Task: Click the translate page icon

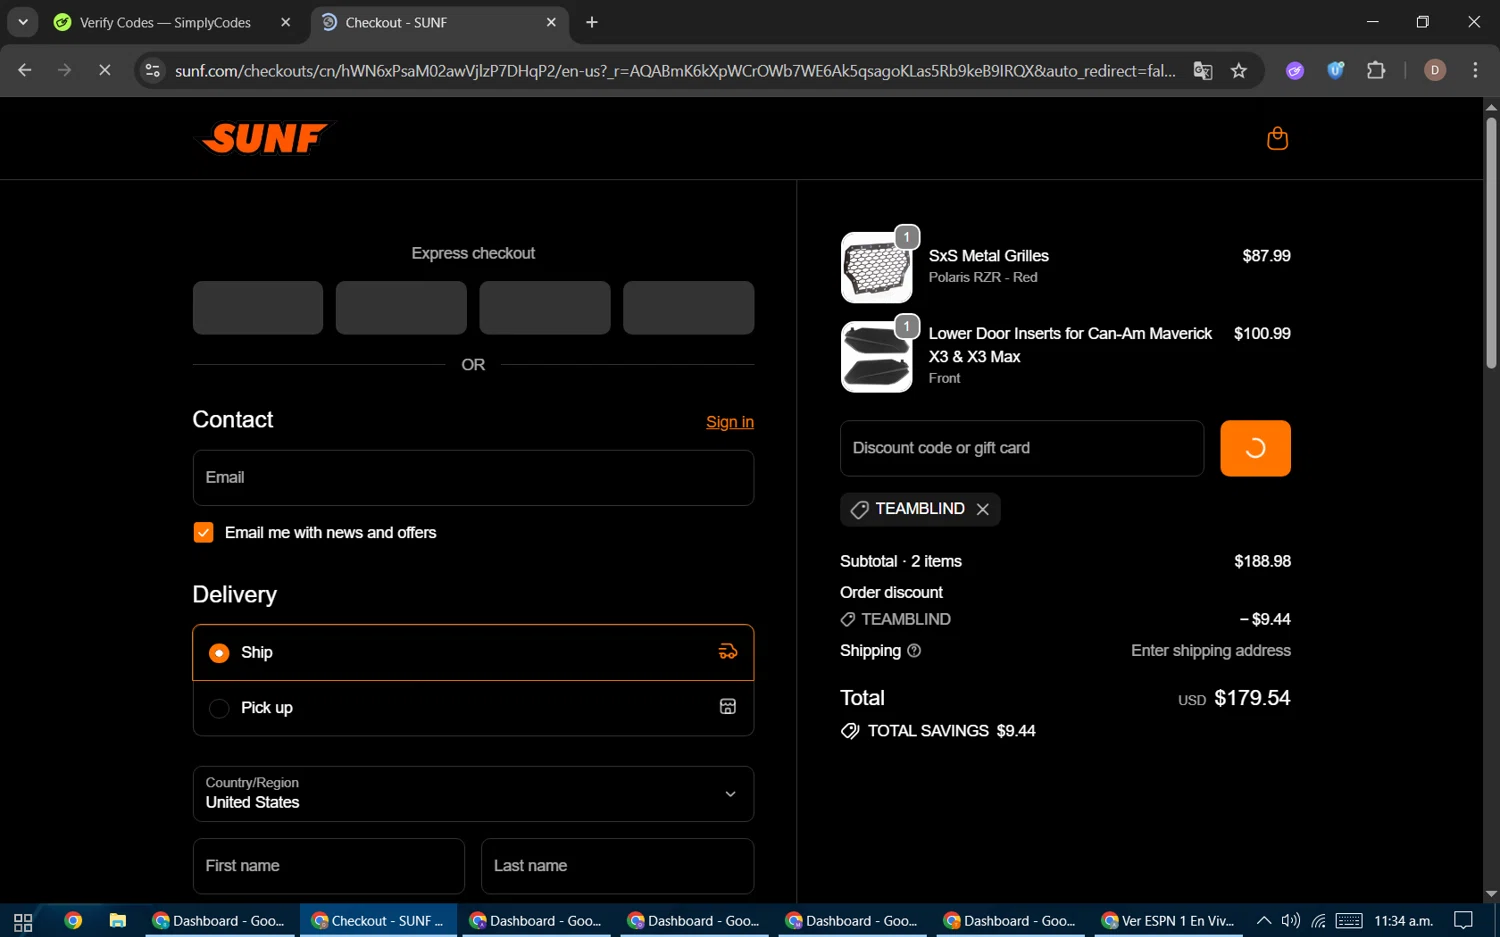Action: (1203, 70)
